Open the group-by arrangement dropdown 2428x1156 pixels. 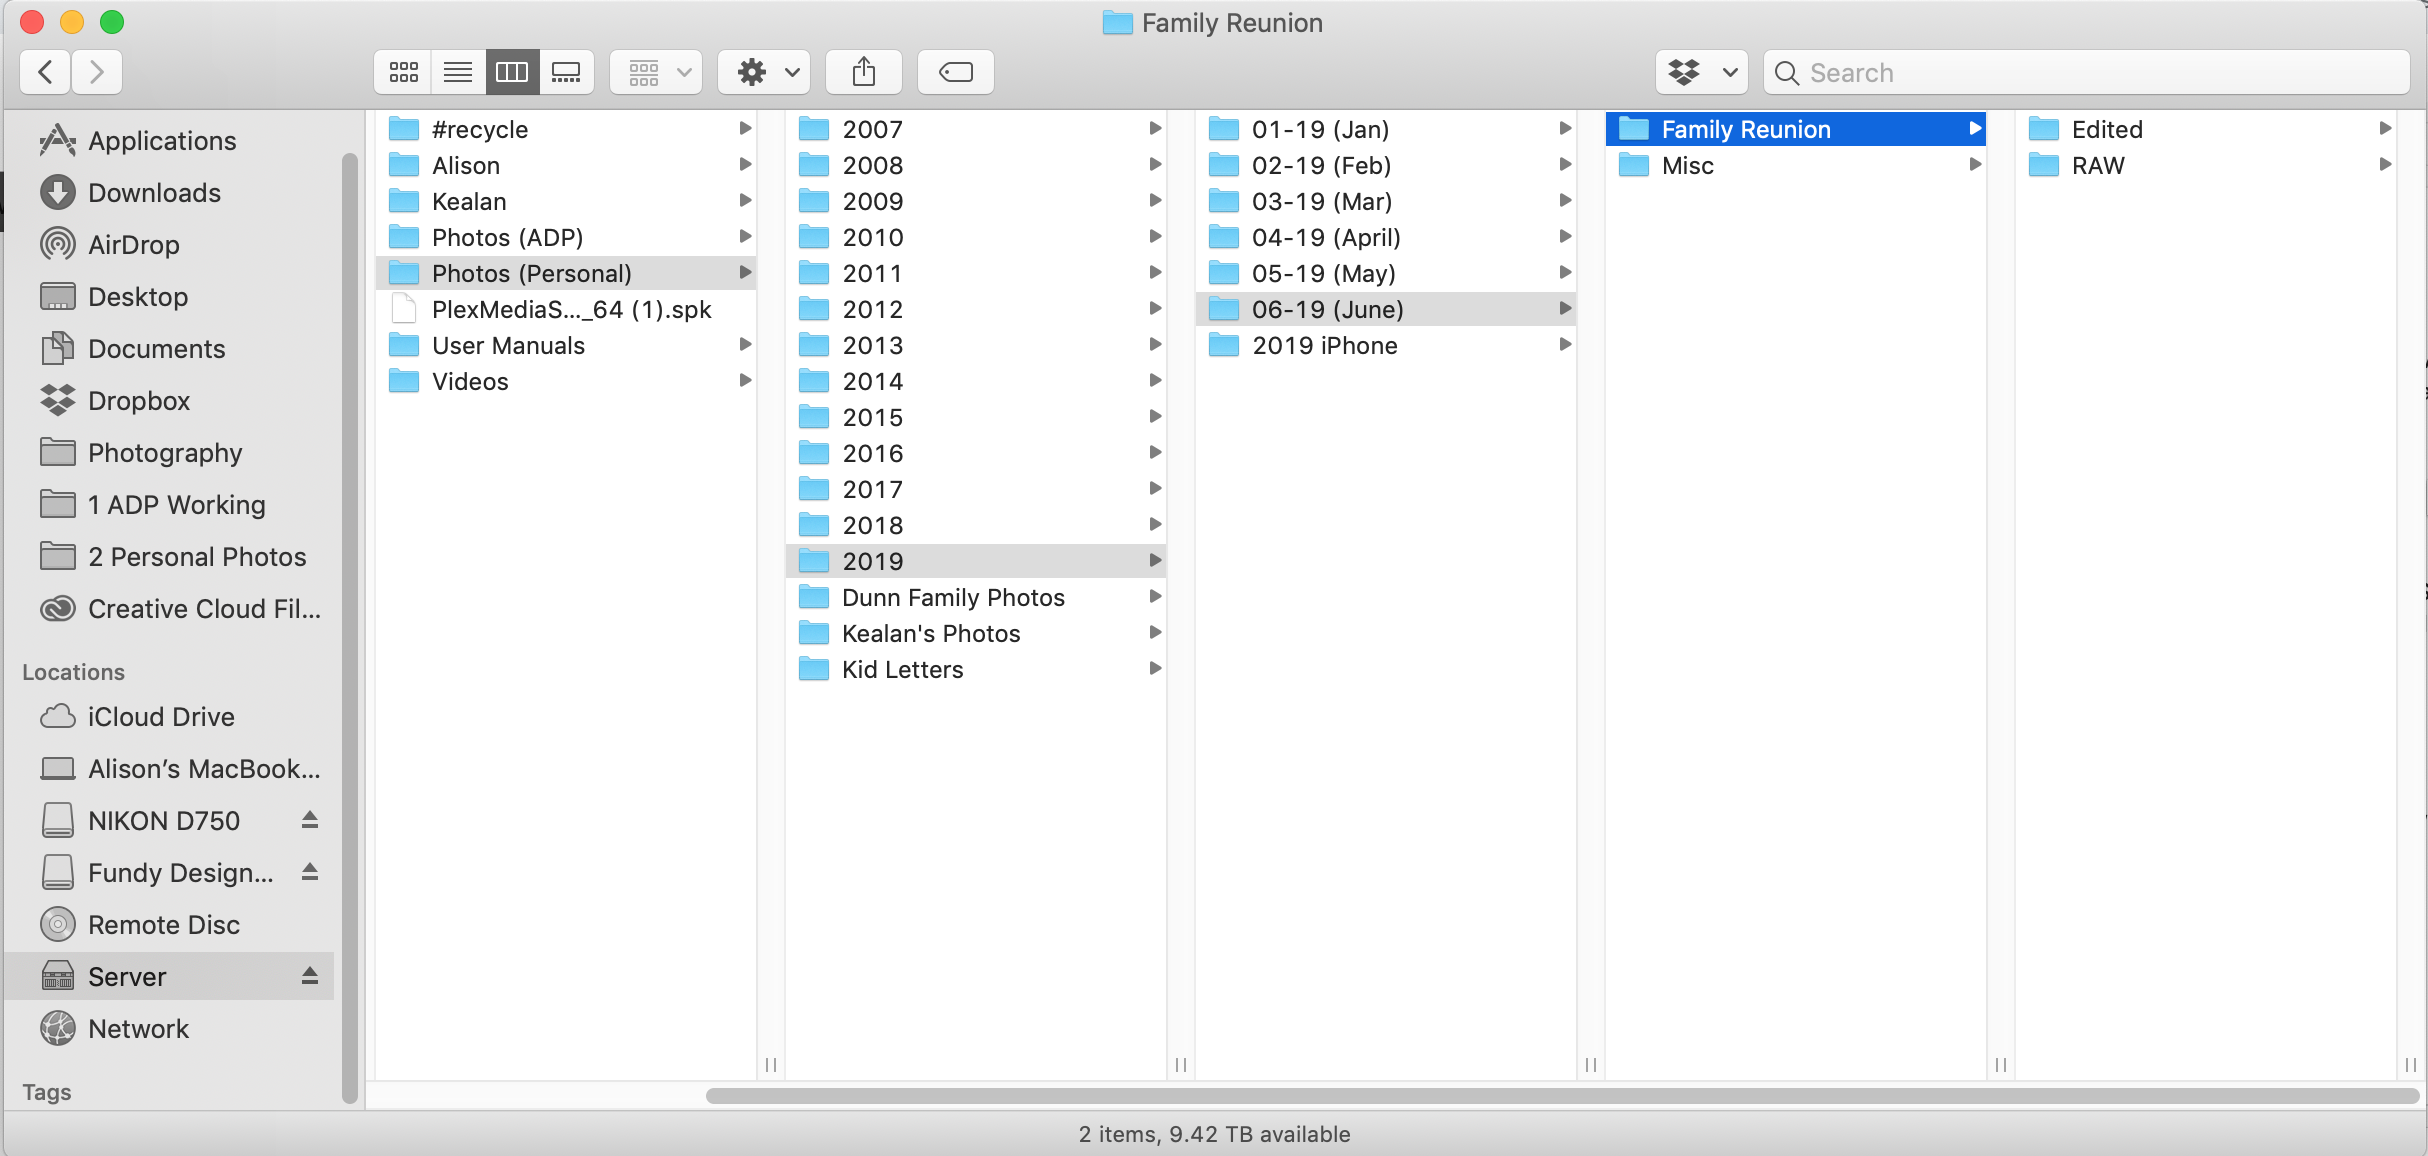pyautogui.click(x=656, y=72)
